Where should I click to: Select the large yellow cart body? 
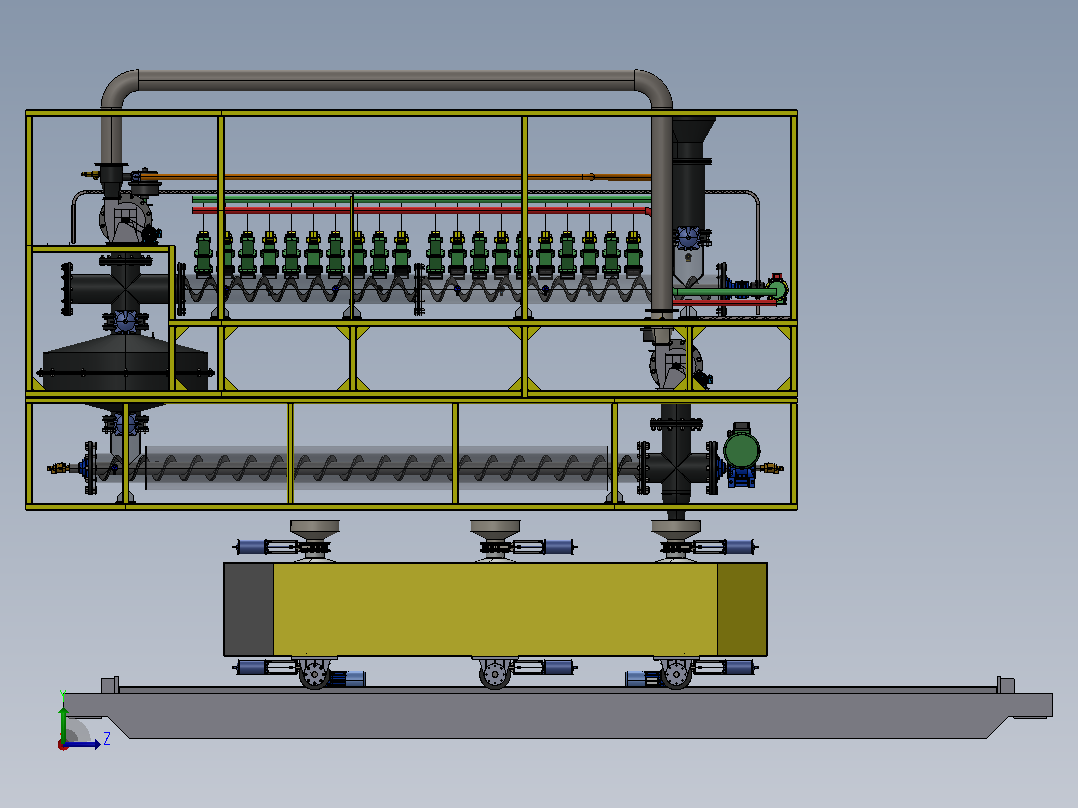(495, 609)
